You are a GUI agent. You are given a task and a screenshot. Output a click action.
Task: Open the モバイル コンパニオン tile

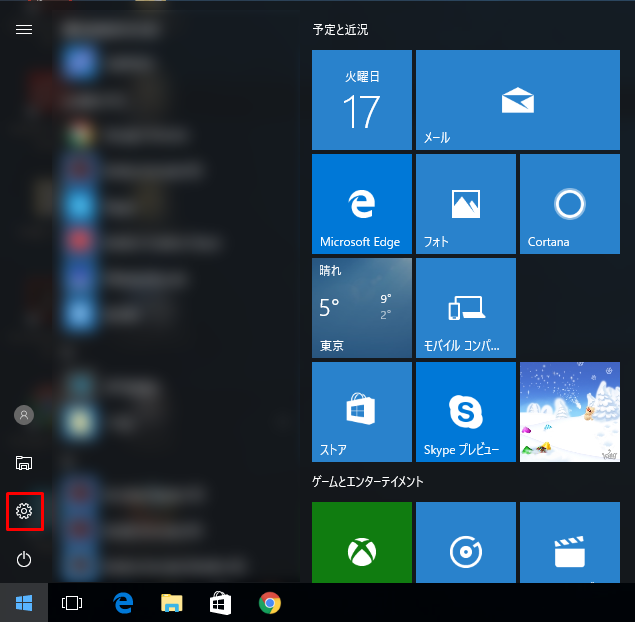(x=466, y=308)
